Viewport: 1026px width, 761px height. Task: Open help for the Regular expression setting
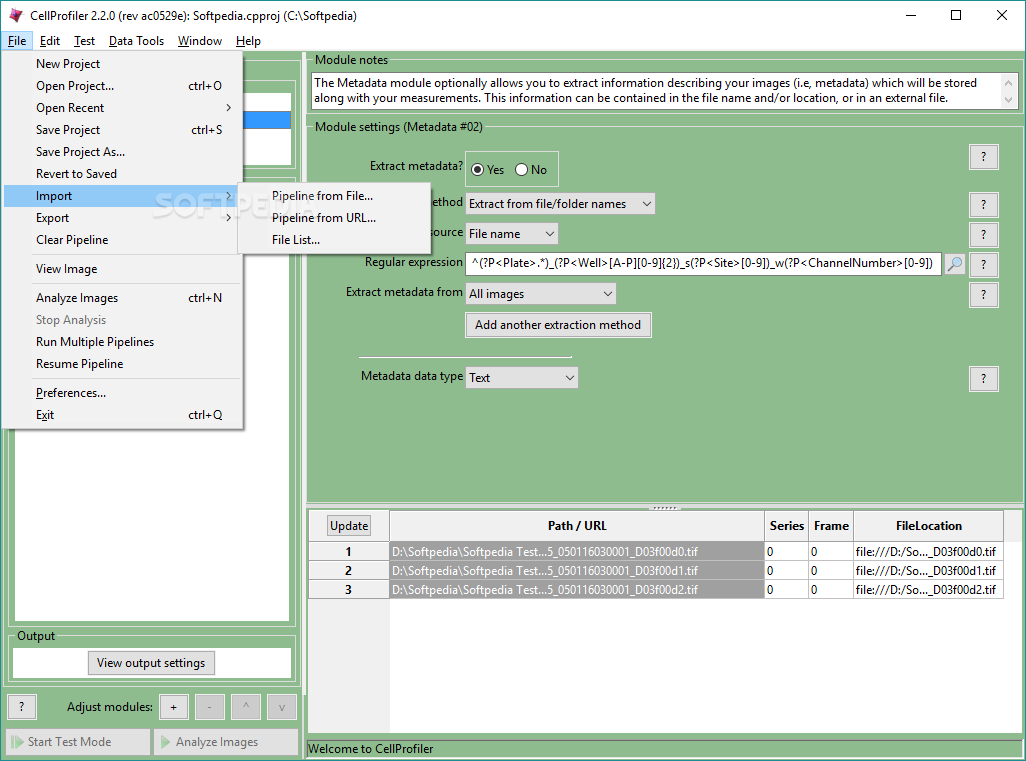(983, 264)
